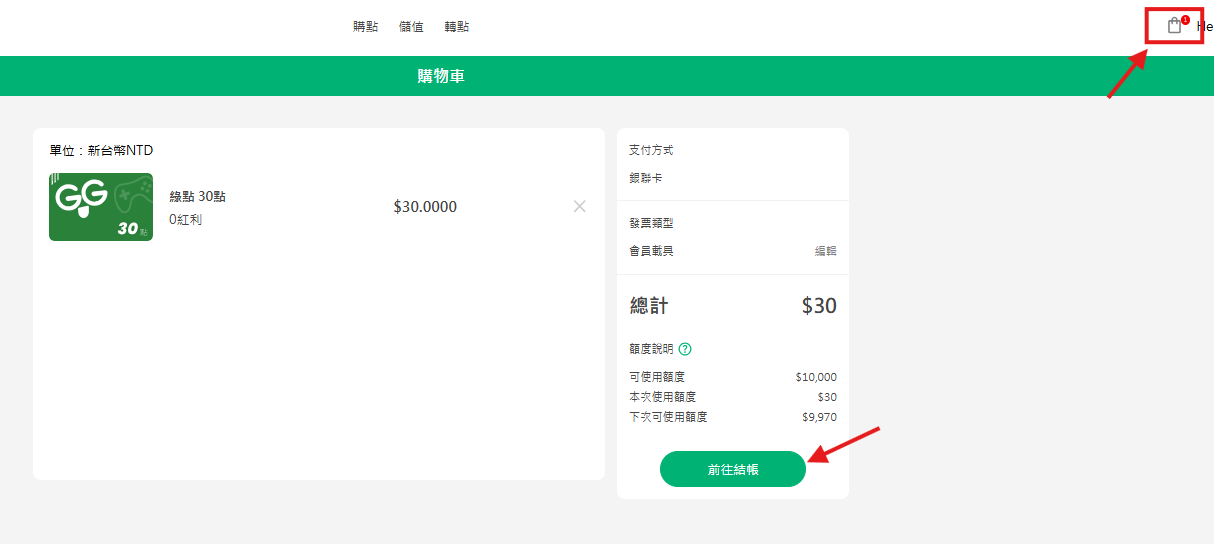Select the 轉點 navigation item

click(457, 27)
